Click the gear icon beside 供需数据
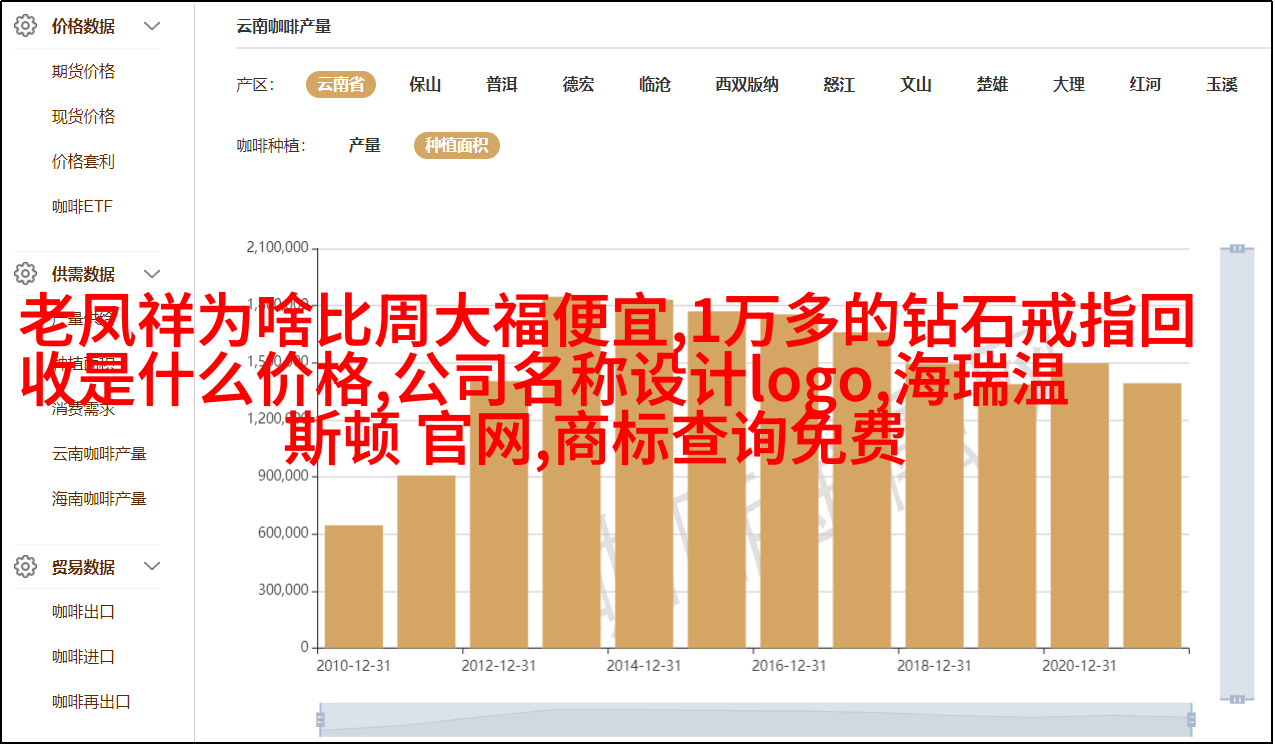The height and width of the screenshot is (744, 1275). pyautogui.click(x=25, y=273)
